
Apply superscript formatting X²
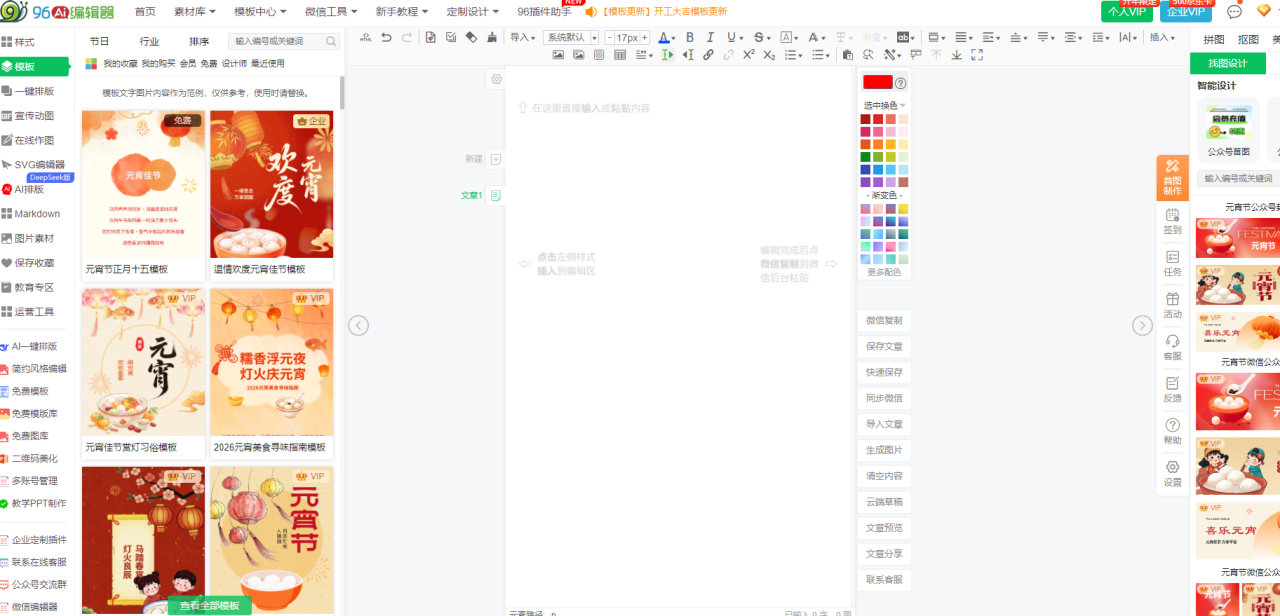[x=748, y=55]
